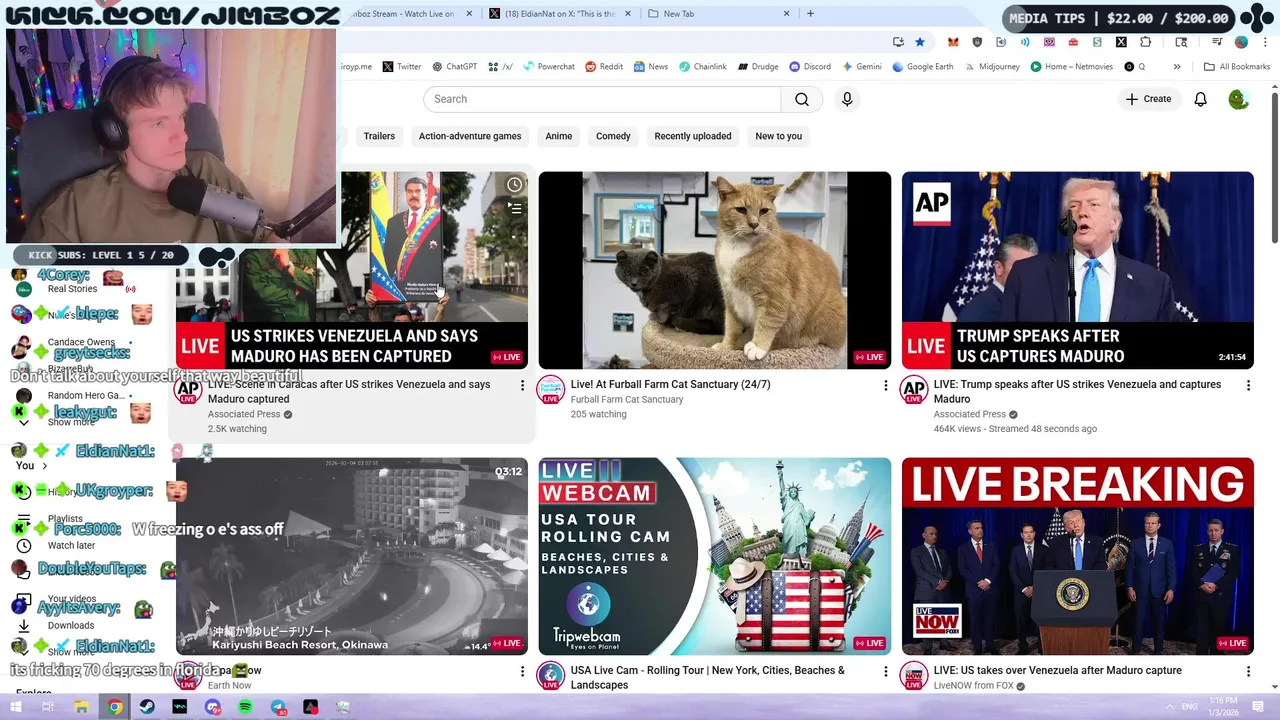Open File Explorer from the taskbar
The width and height of the screenshot is (1280, 720).
81,707
